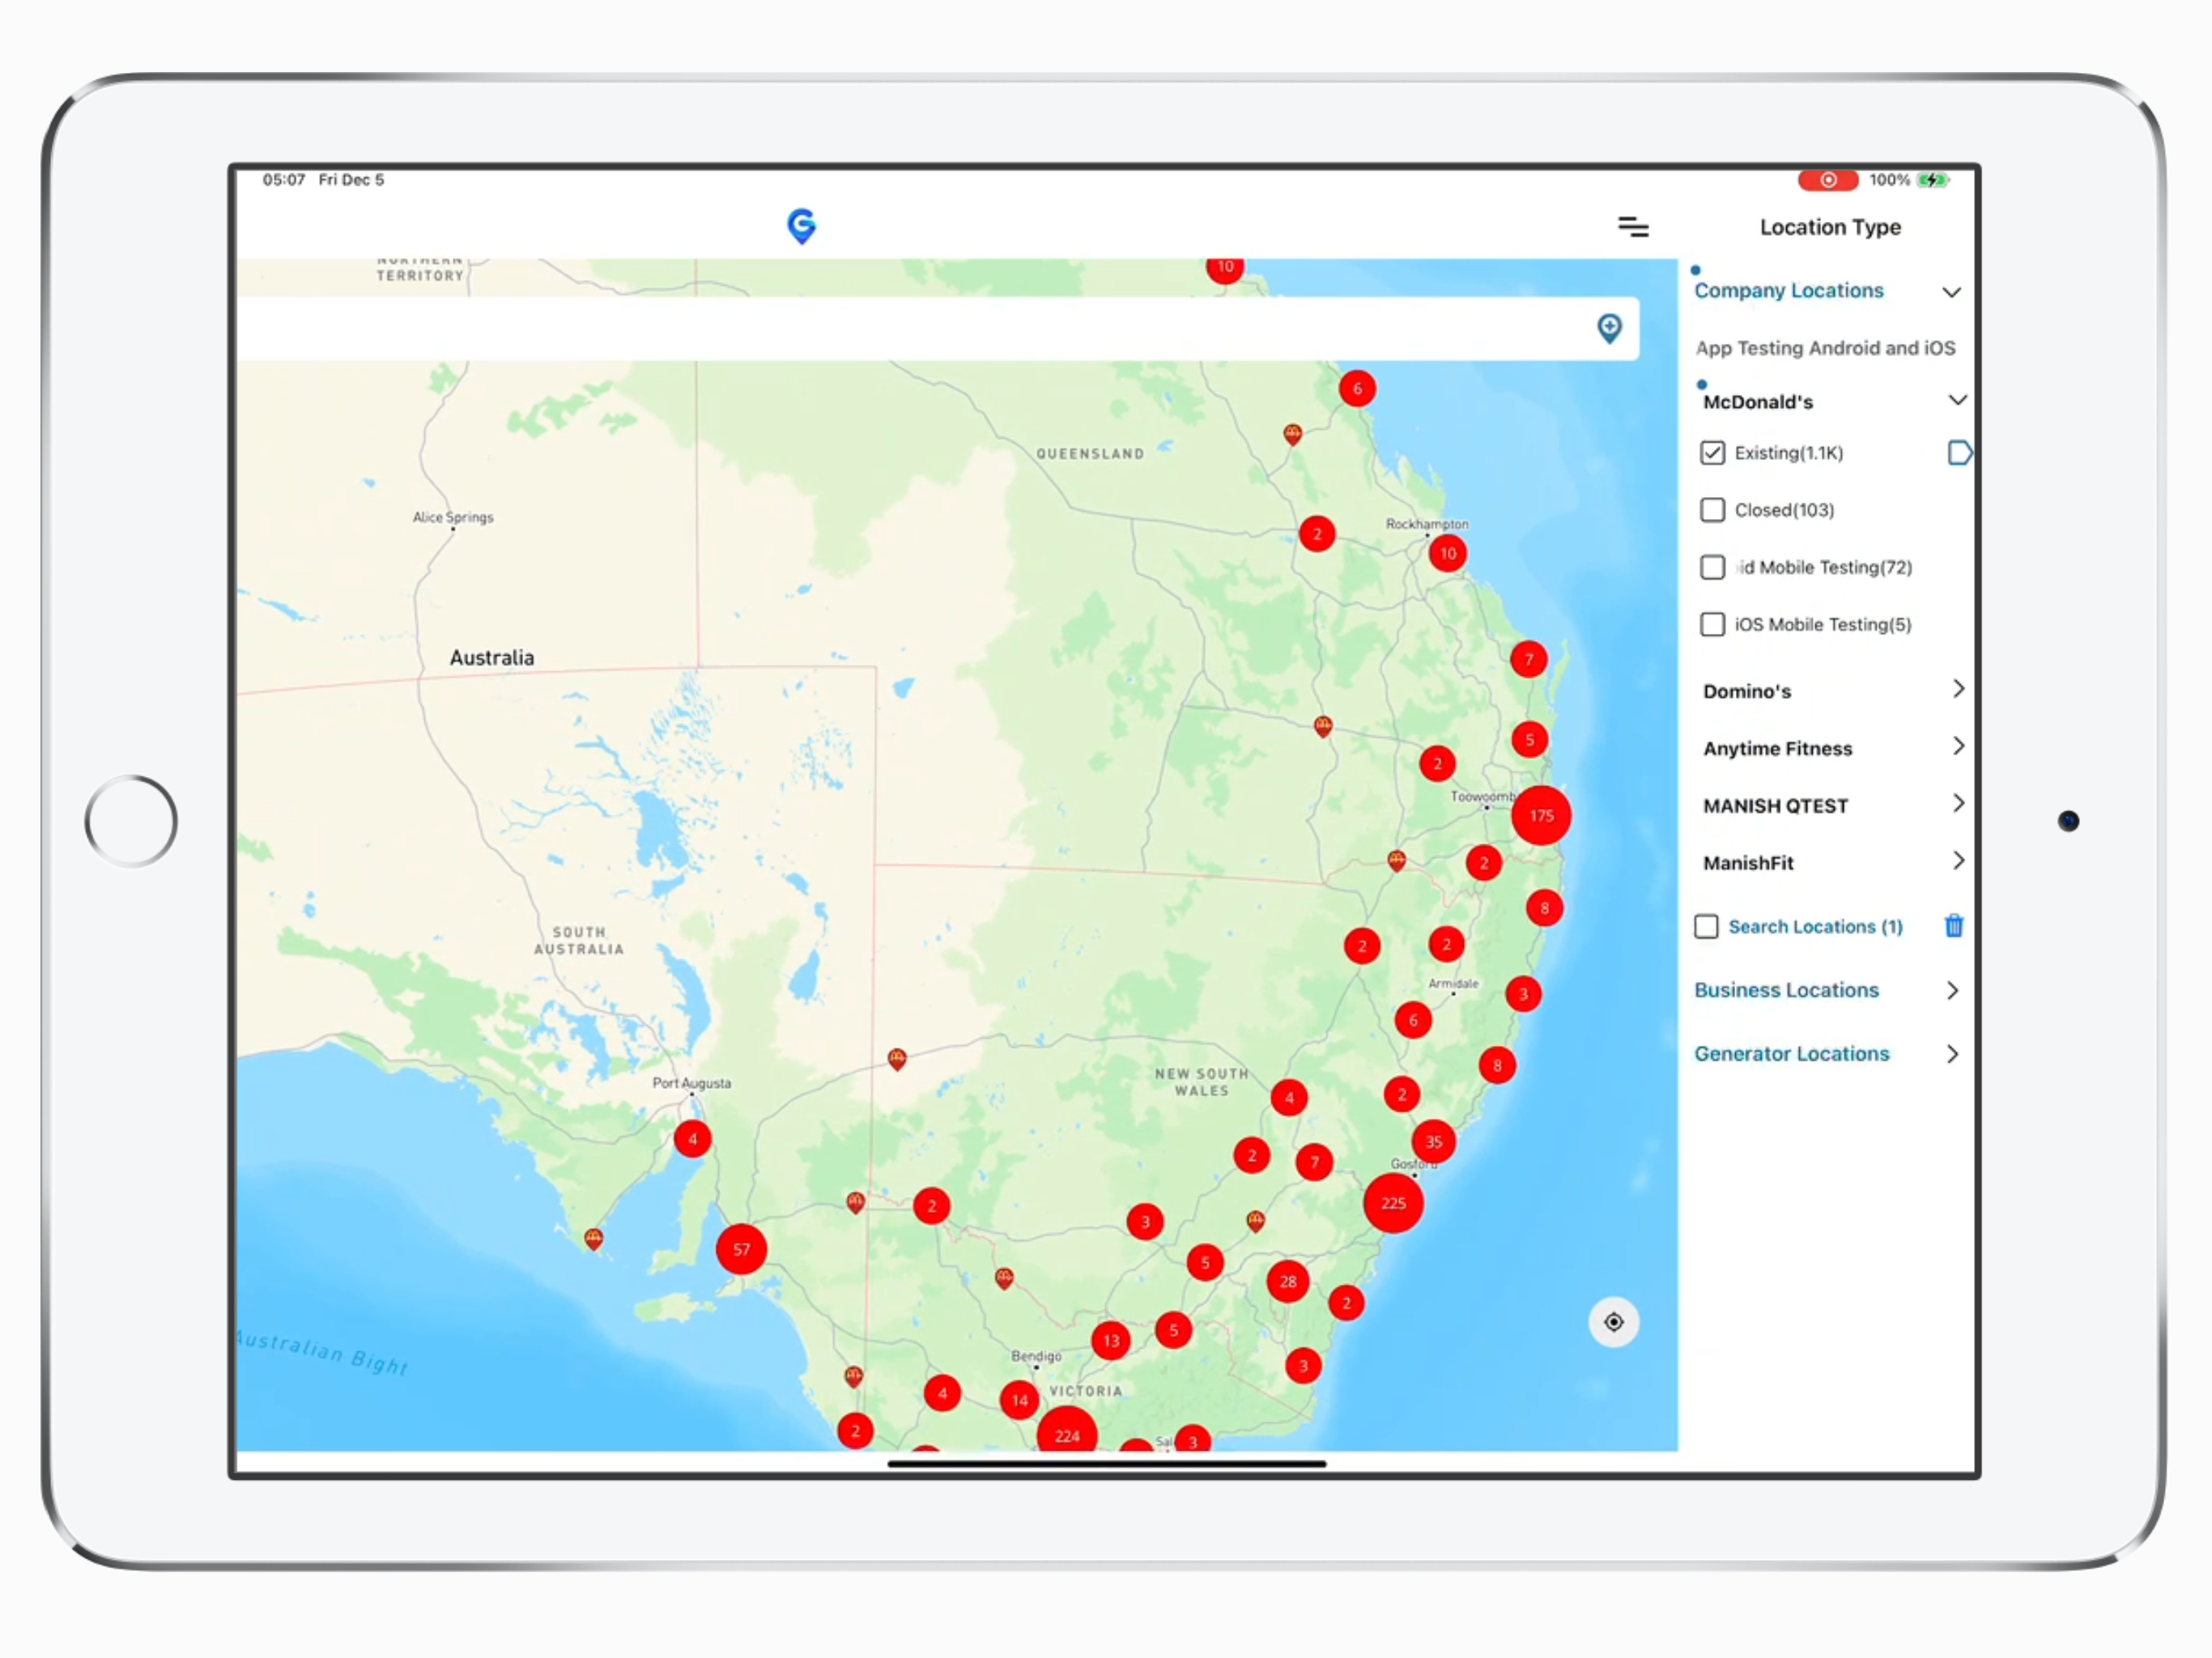The width and height of the screenshot is (2212, 1658).
Task: Tap the app logo in the header
Action: pyautogui.click(x=801, y=226)
